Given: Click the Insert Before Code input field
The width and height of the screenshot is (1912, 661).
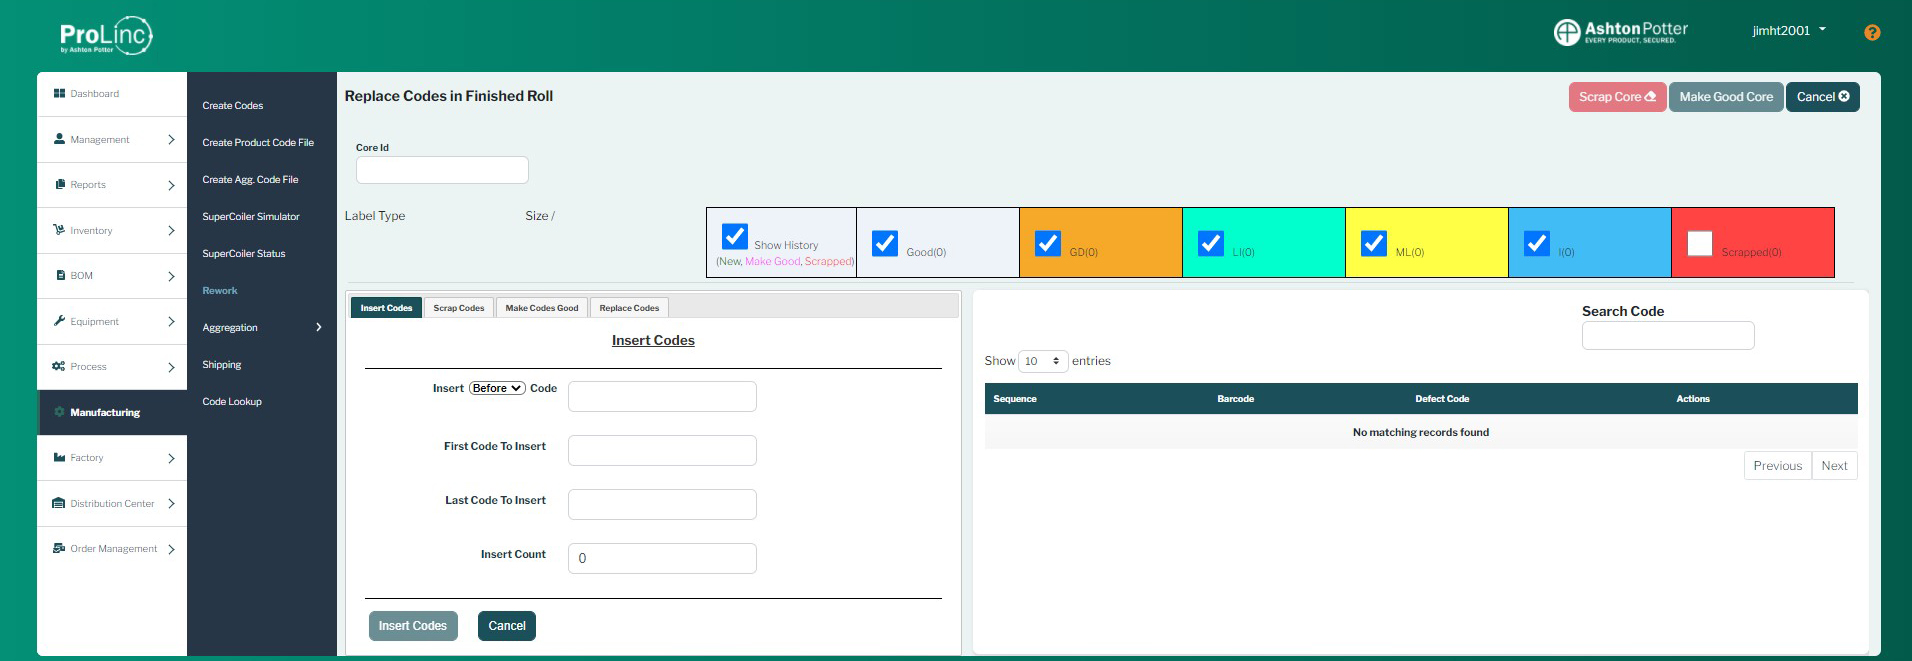Looking at the screenshot, I should (x=662, y=396).
